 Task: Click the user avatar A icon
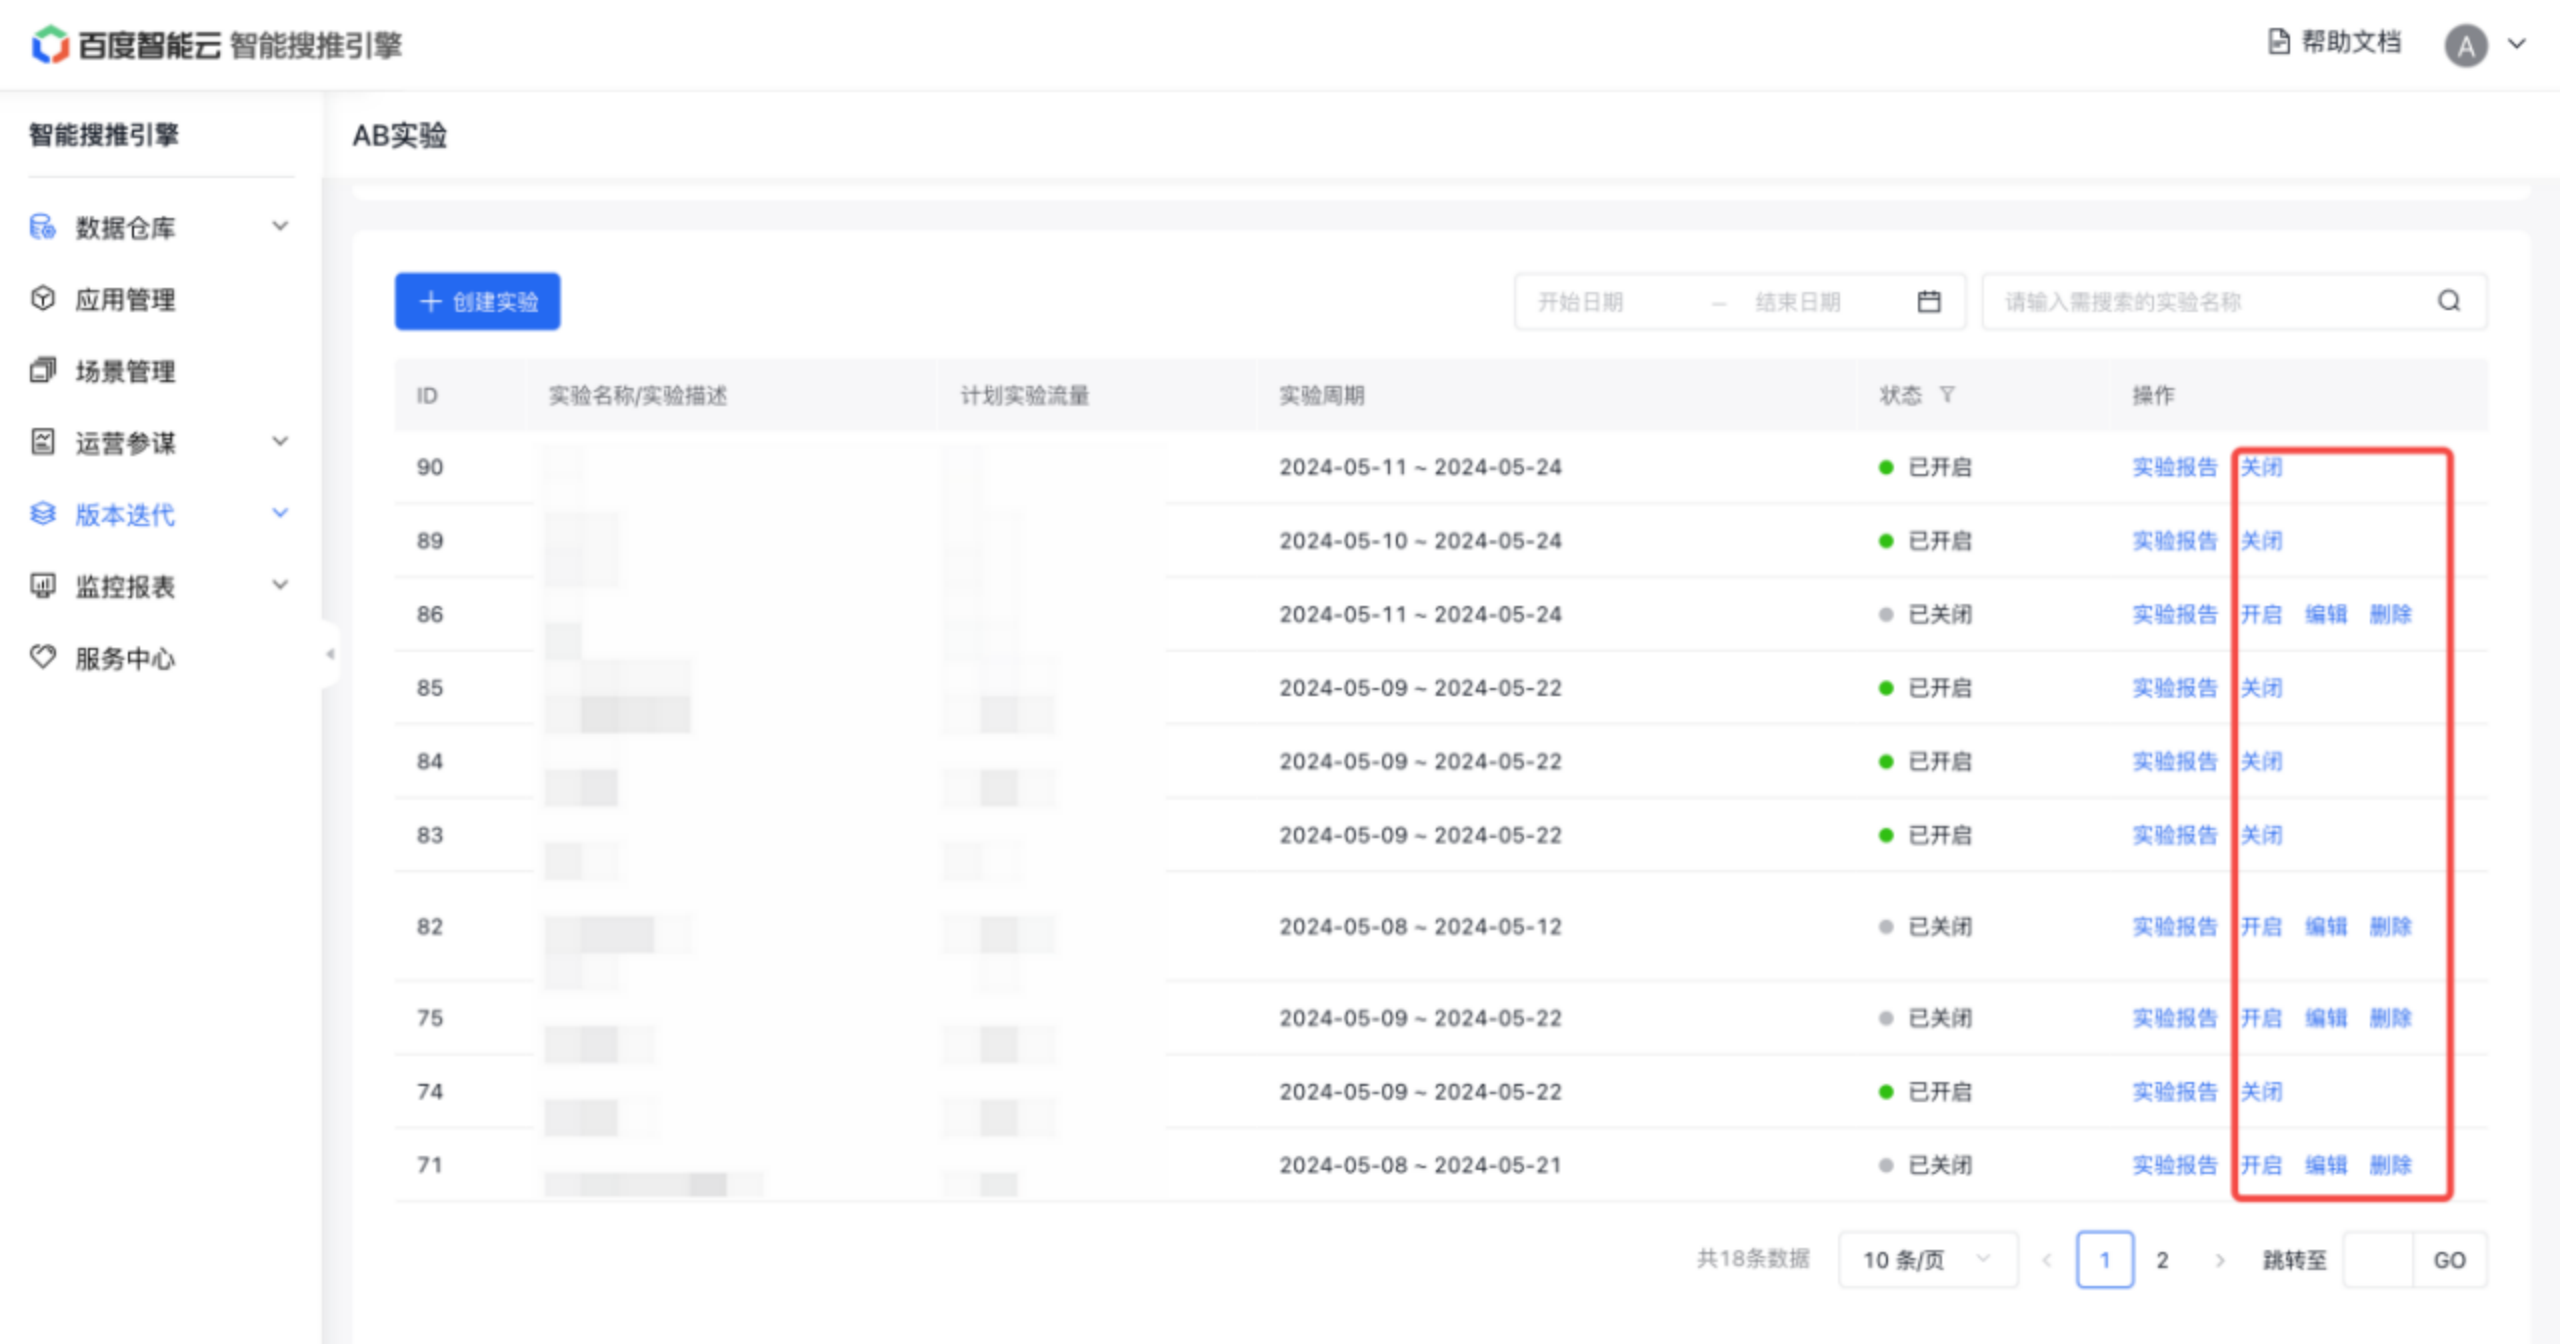click(2465, 46)
